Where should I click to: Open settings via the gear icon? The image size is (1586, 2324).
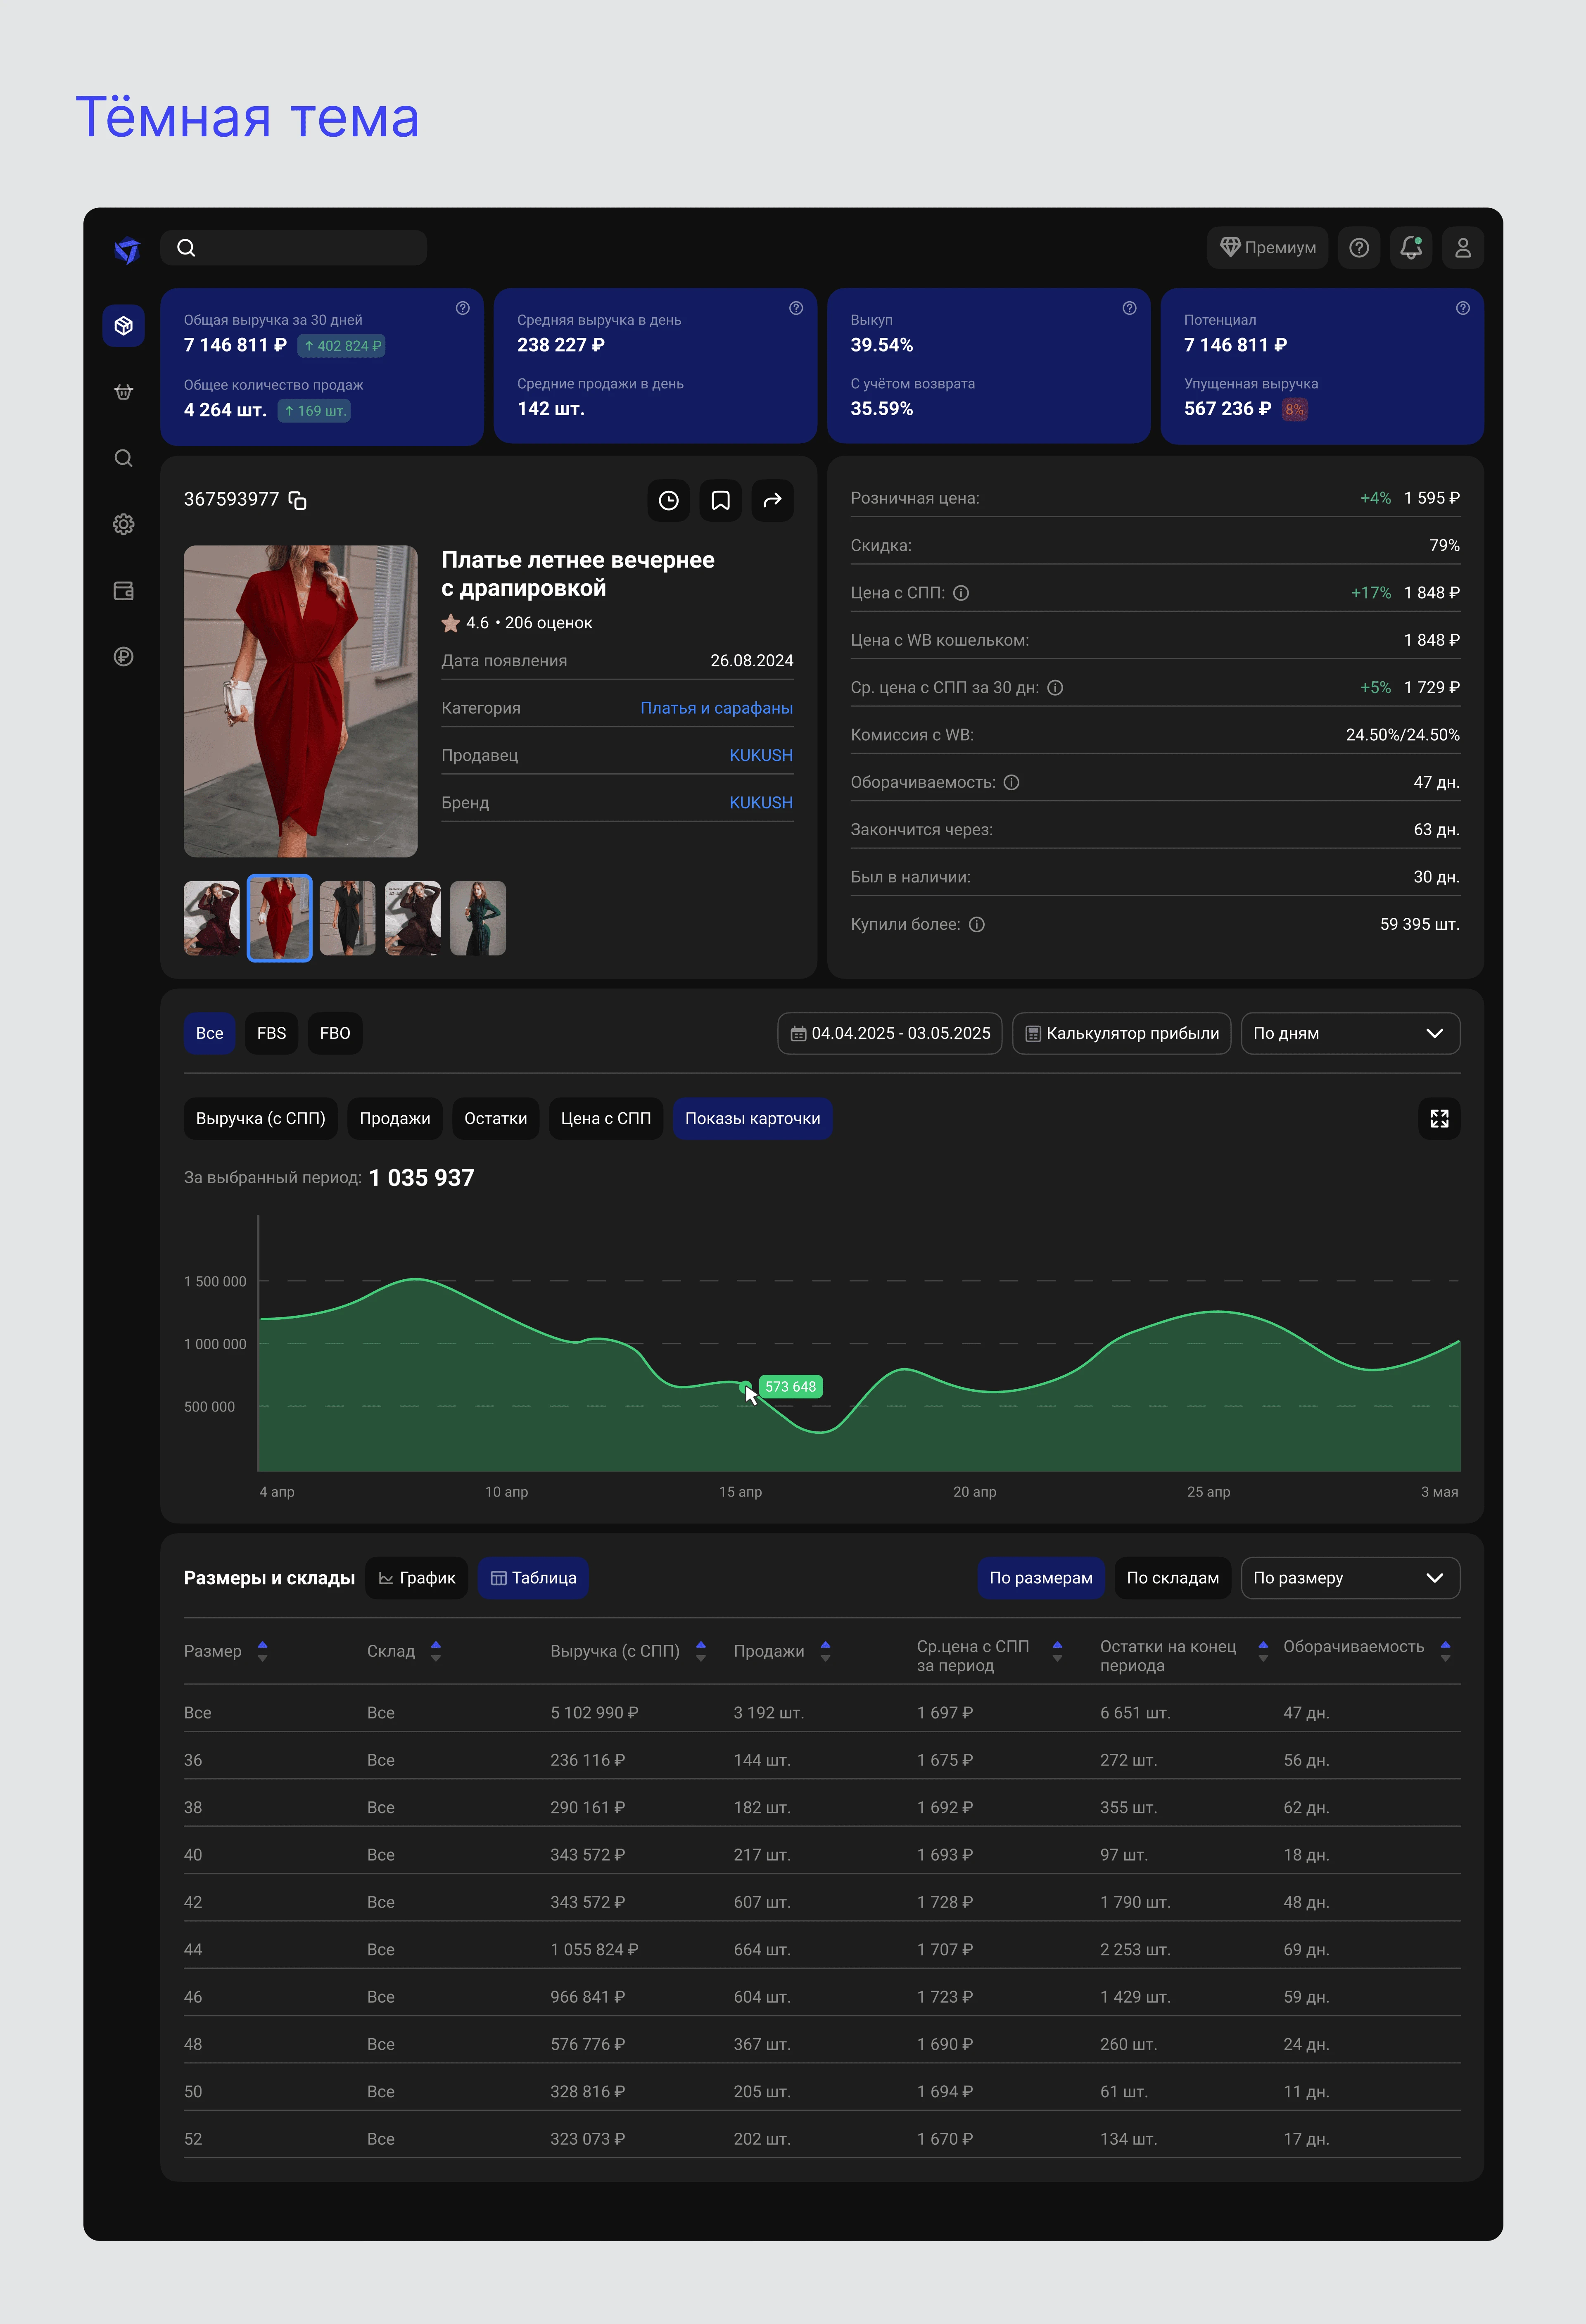(124, 524)
